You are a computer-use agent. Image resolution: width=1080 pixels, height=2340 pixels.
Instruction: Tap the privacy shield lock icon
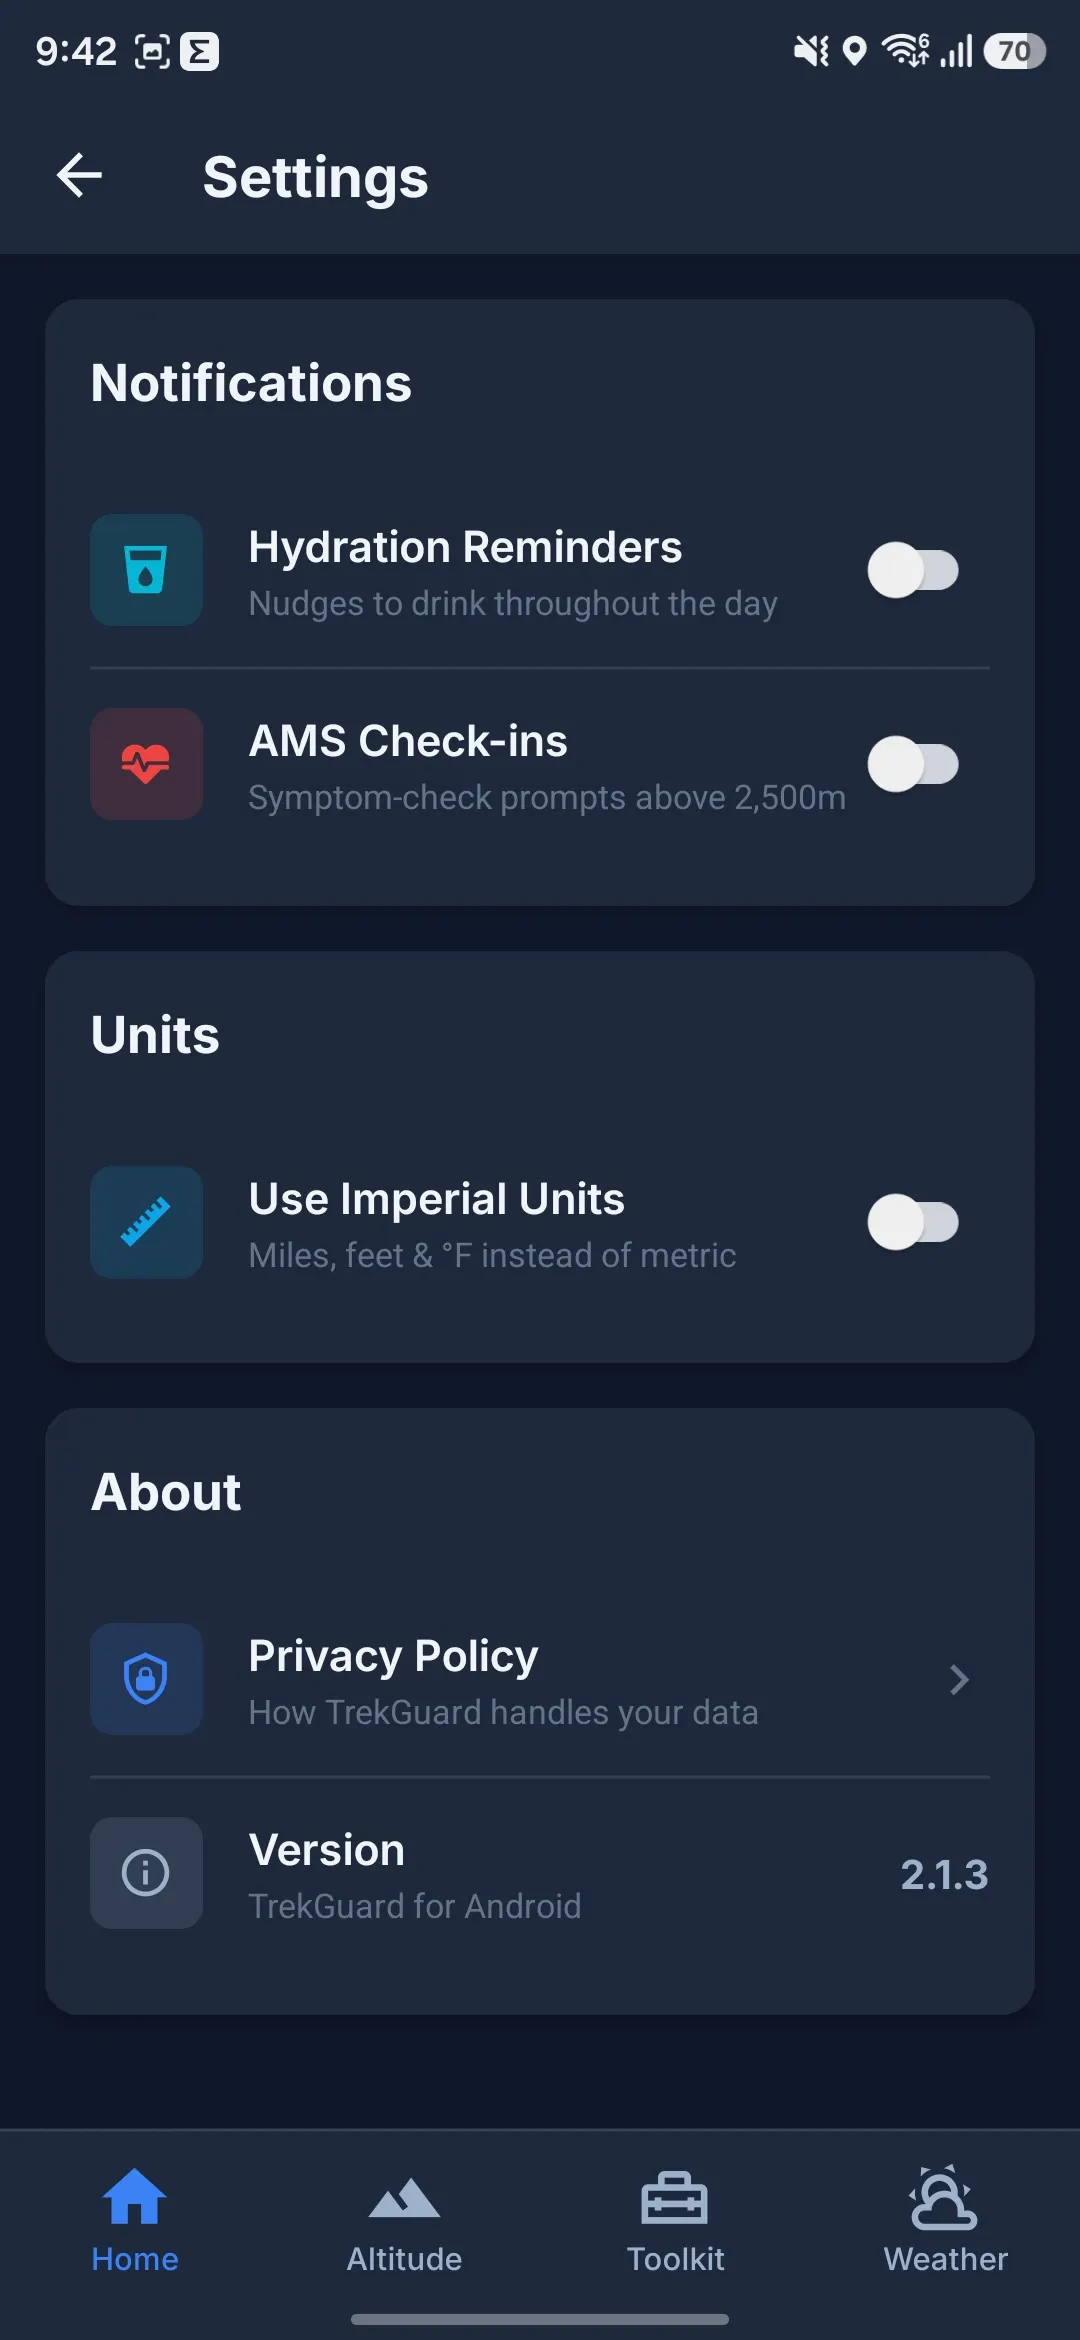coord(146,1679)
